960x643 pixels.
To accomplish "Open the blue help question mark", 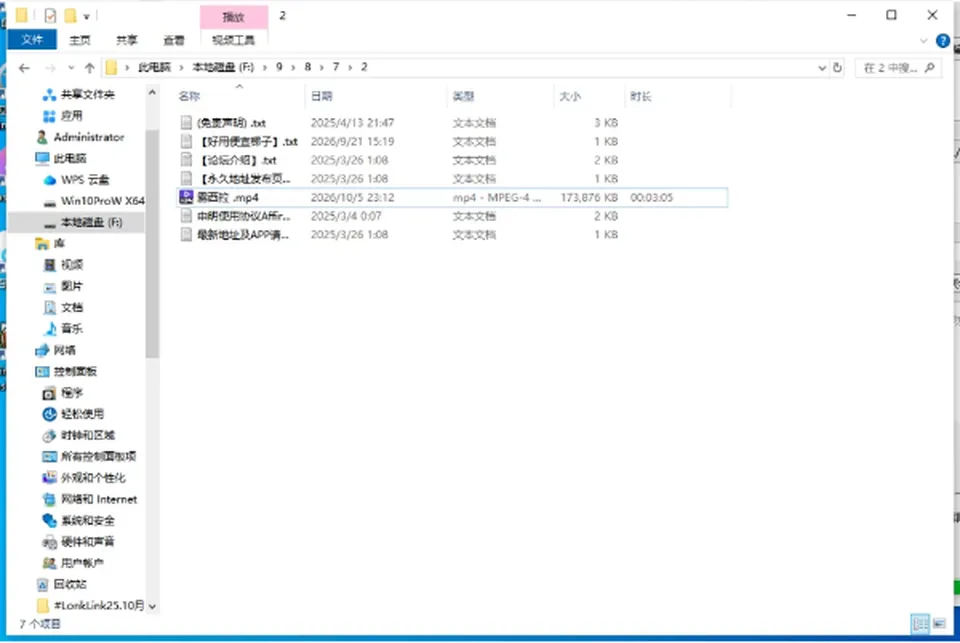I will tap(943, 41).
